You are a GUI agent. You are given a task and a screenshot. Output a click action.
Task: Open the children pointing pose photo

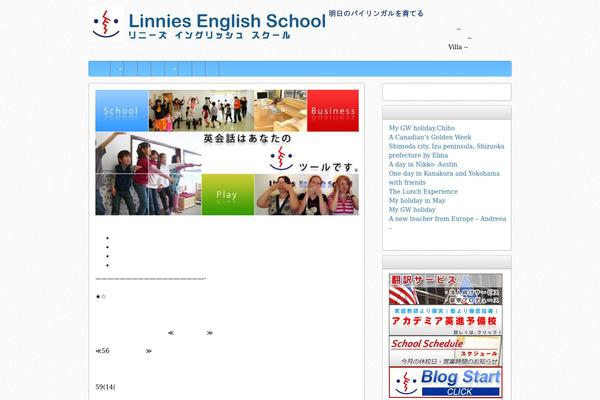pyautogui.click(x=148, y=174)
